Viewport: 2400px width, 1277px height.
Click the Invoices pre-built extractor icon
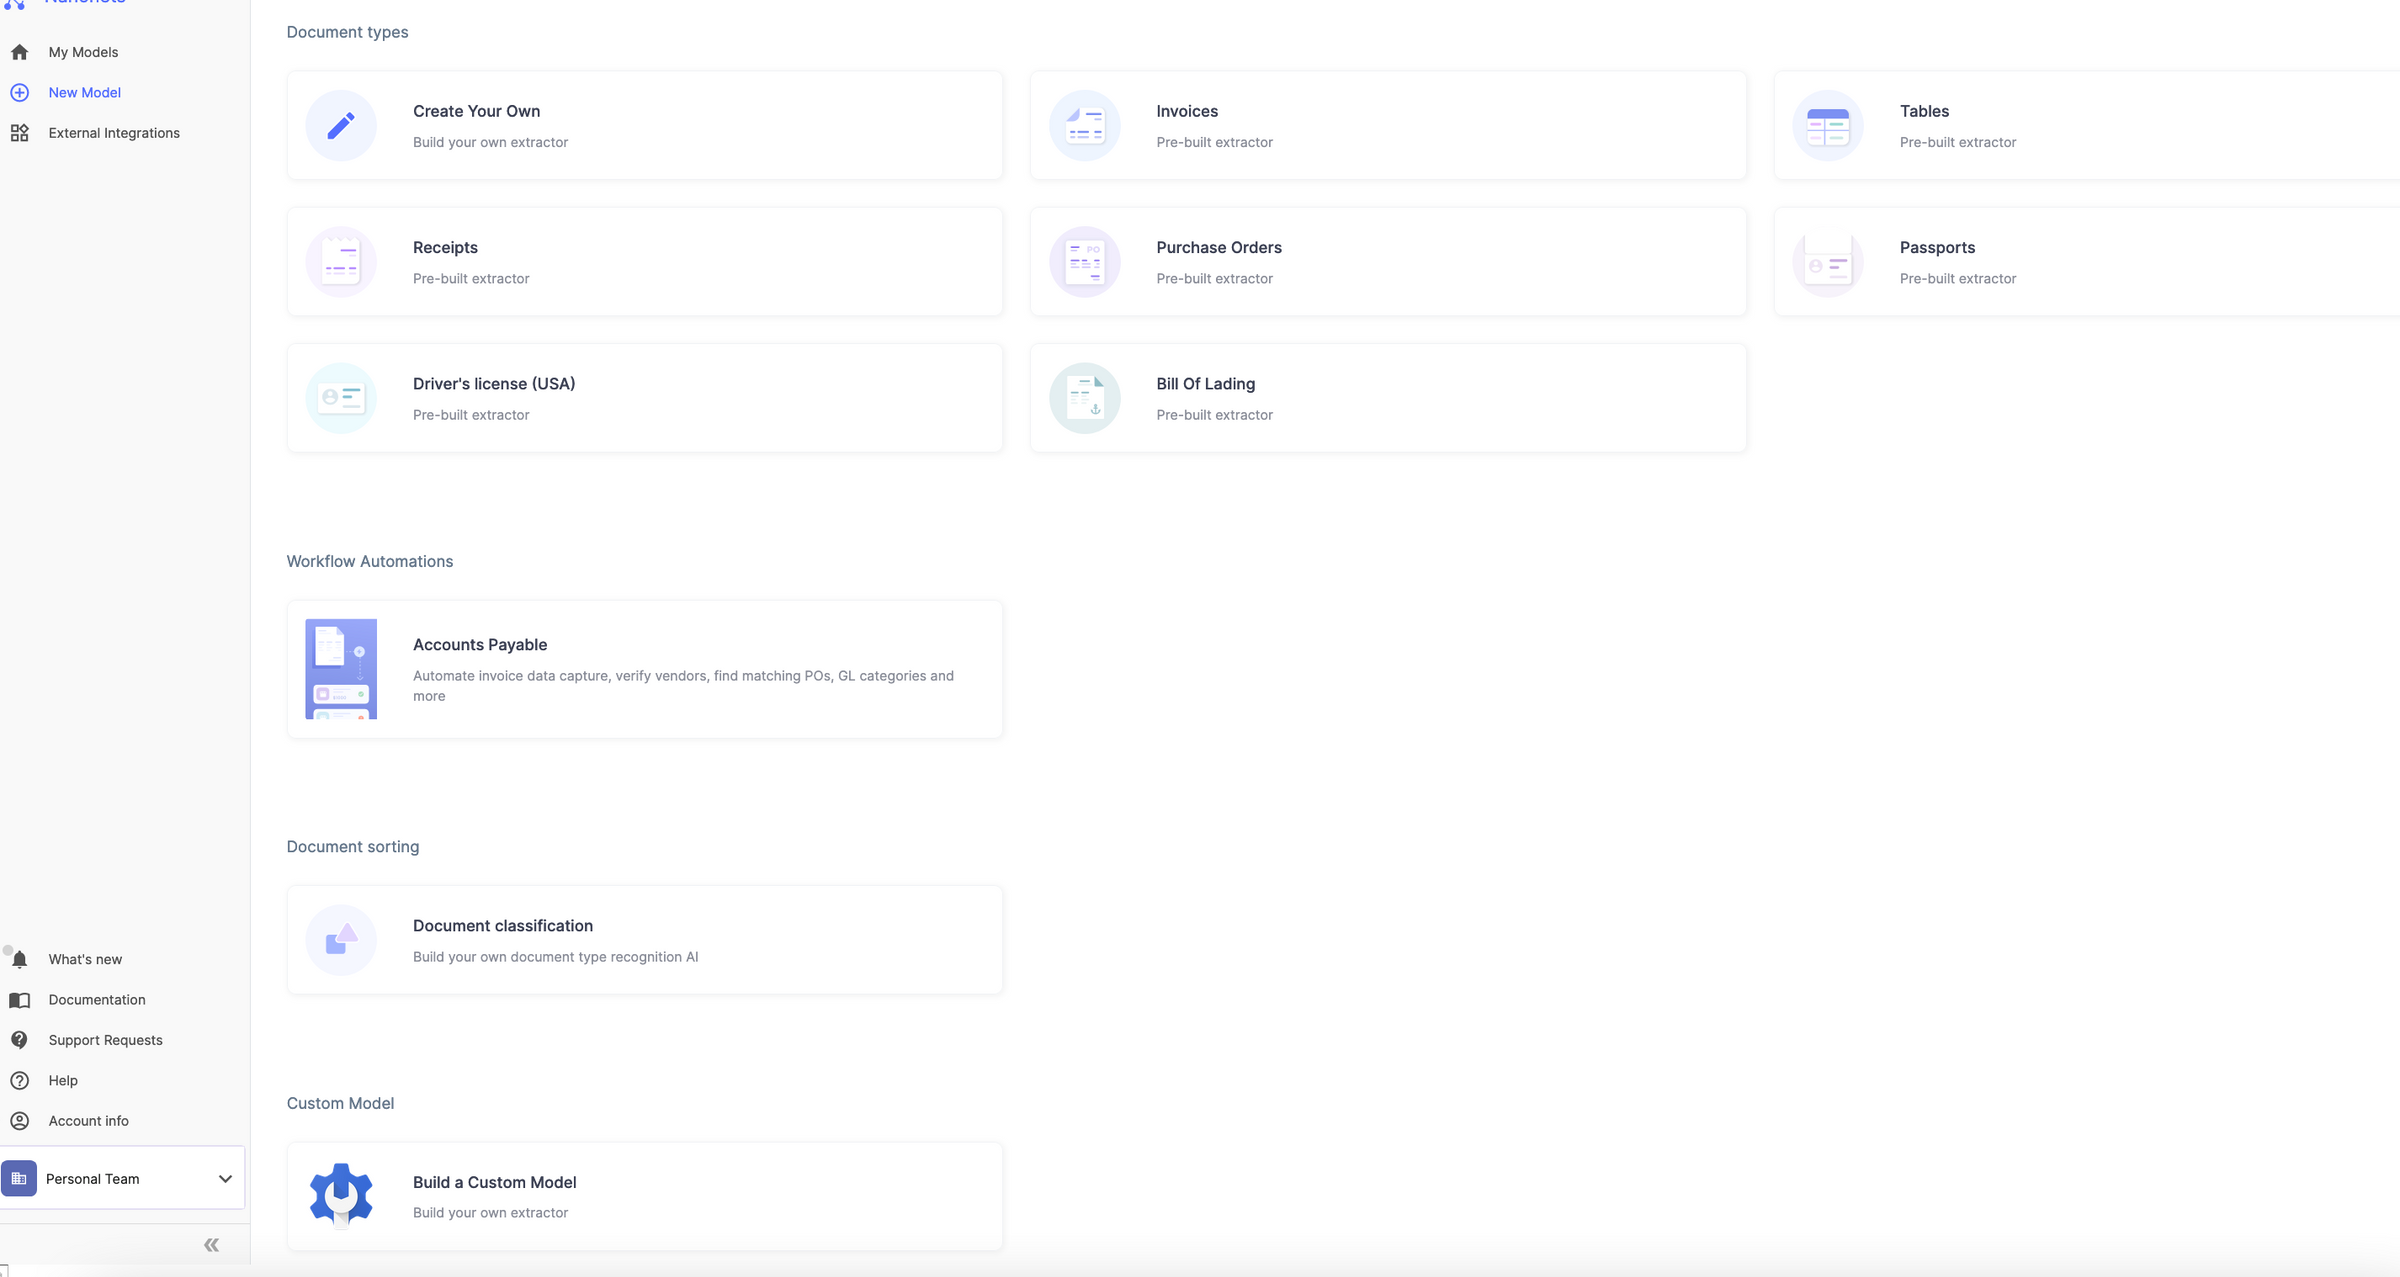pos(1084,125)
